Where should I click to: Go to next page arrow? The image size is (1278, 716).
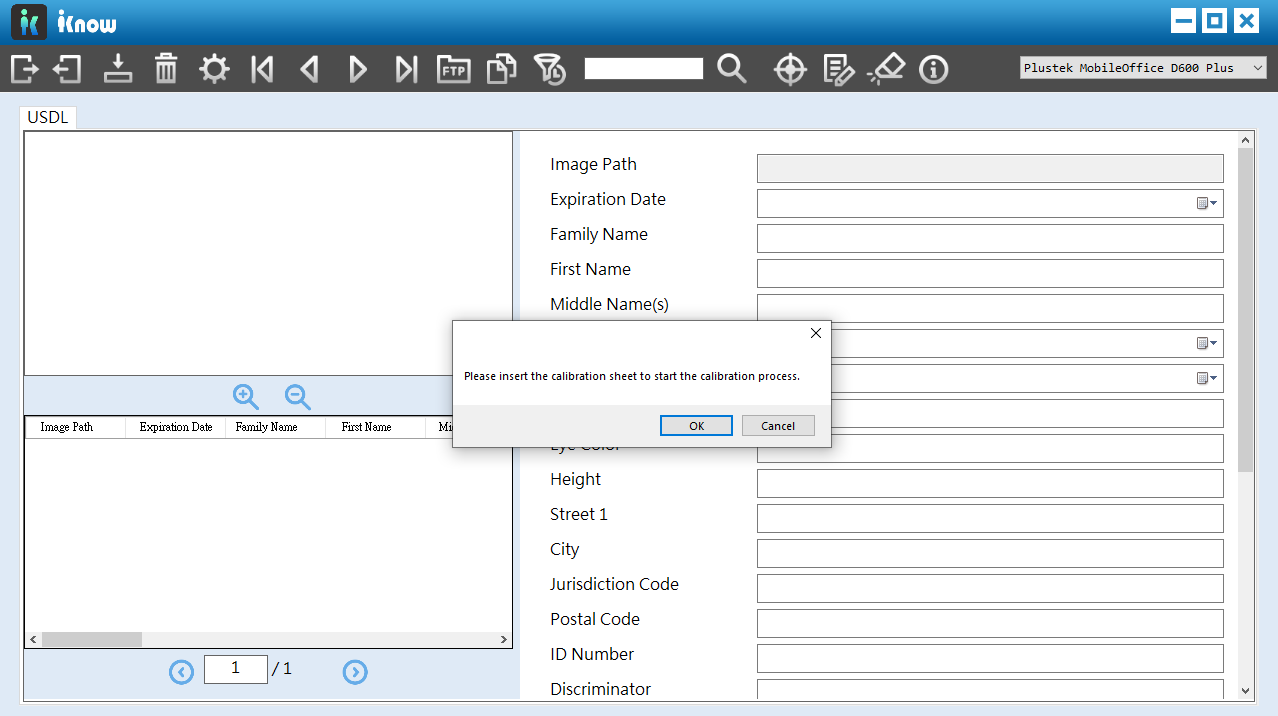point(355,672)
